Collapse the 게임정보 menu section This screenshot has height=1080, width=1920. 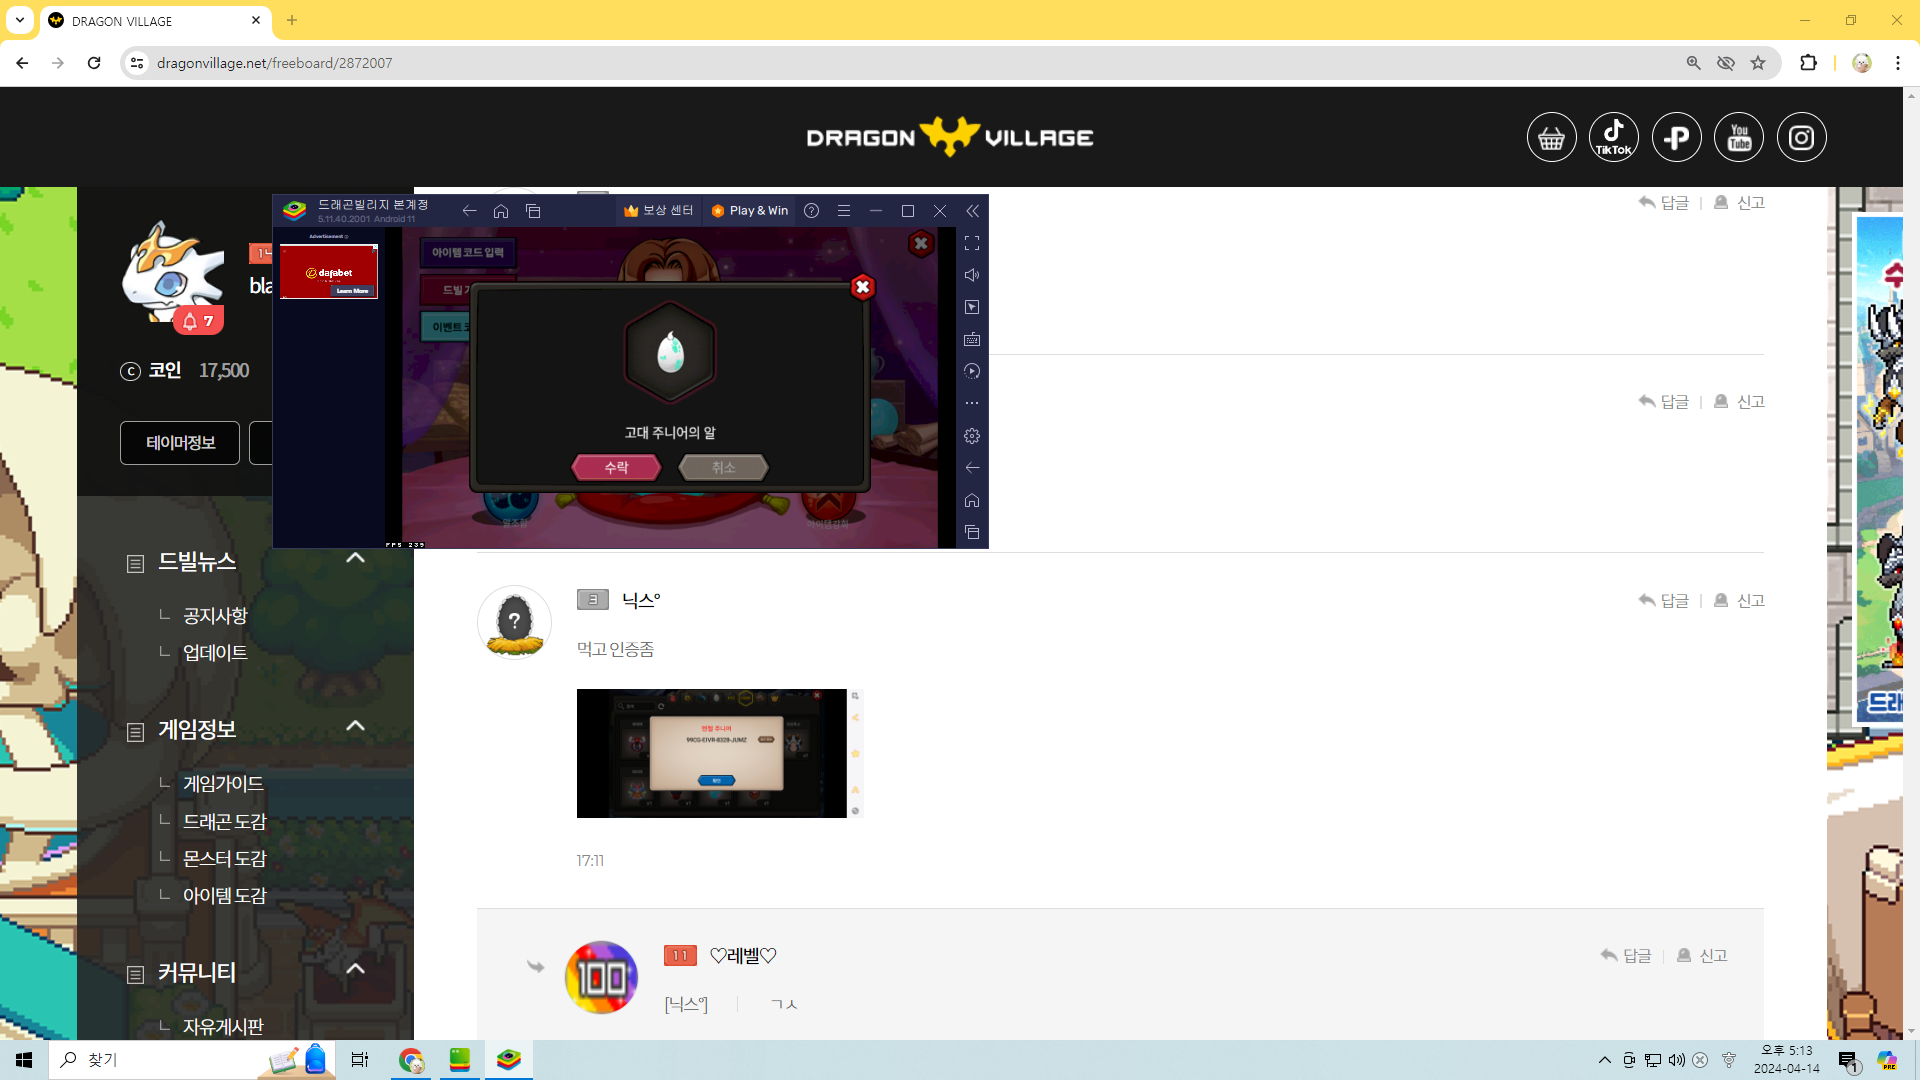point(355,726)
